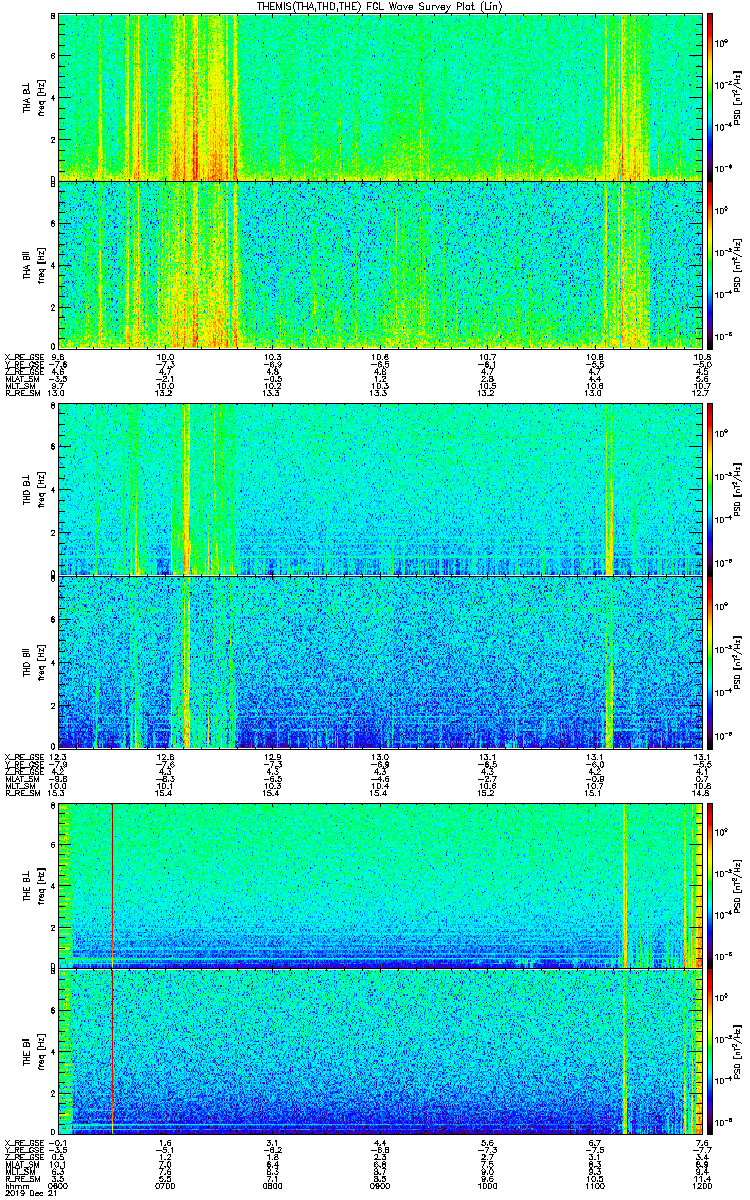
Task: Click the 'THE B⊥ freq [Hz]' axis label
Action: 35,886
